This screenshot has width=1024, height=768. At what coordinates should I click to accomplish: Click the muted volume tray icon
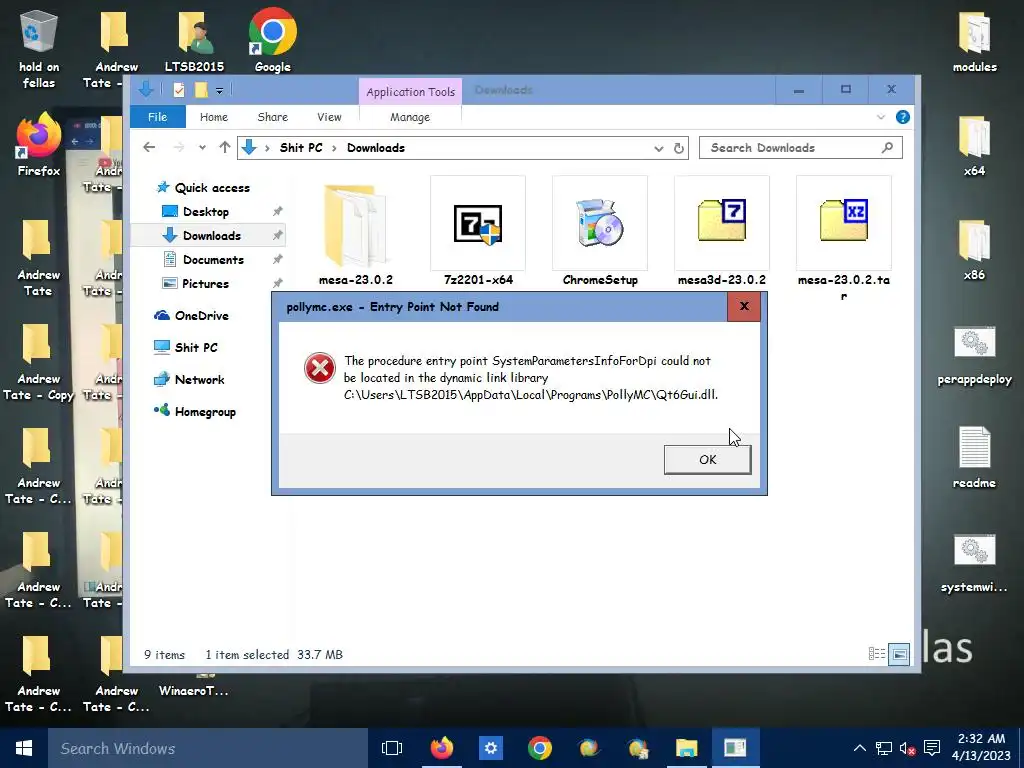(x=908, y=748)
